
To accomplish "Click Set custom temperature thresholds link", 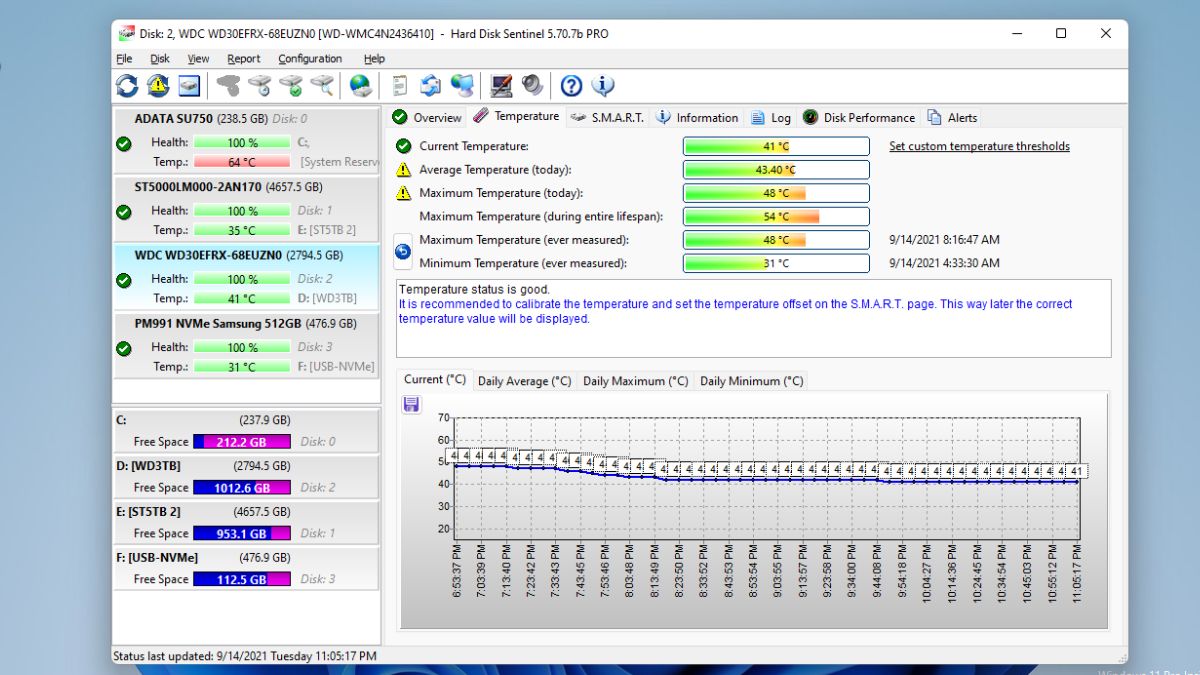I will pyautogui.click(x=979, y=146).
